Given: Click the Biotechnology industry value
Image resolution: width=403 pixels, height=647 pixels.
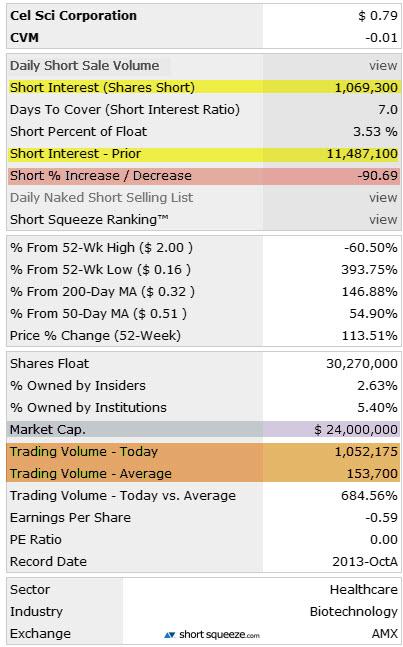Looking at the screenshot, I should point(354,612).
